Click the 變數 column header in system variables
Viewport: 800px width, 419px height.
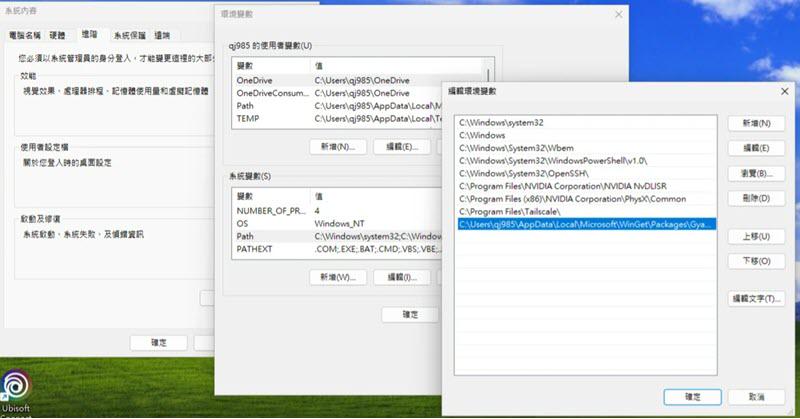[x=271, y=196]
